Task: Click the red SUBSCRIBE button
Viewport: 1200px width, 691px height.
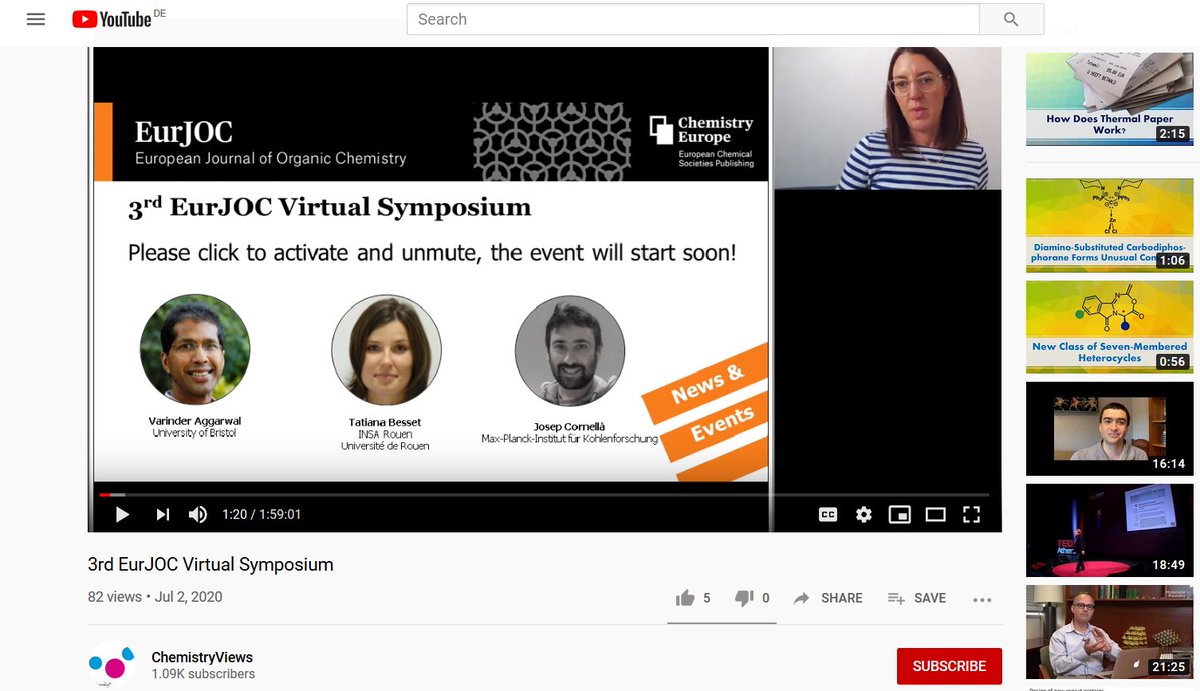Action: click(x=949, y=666)
